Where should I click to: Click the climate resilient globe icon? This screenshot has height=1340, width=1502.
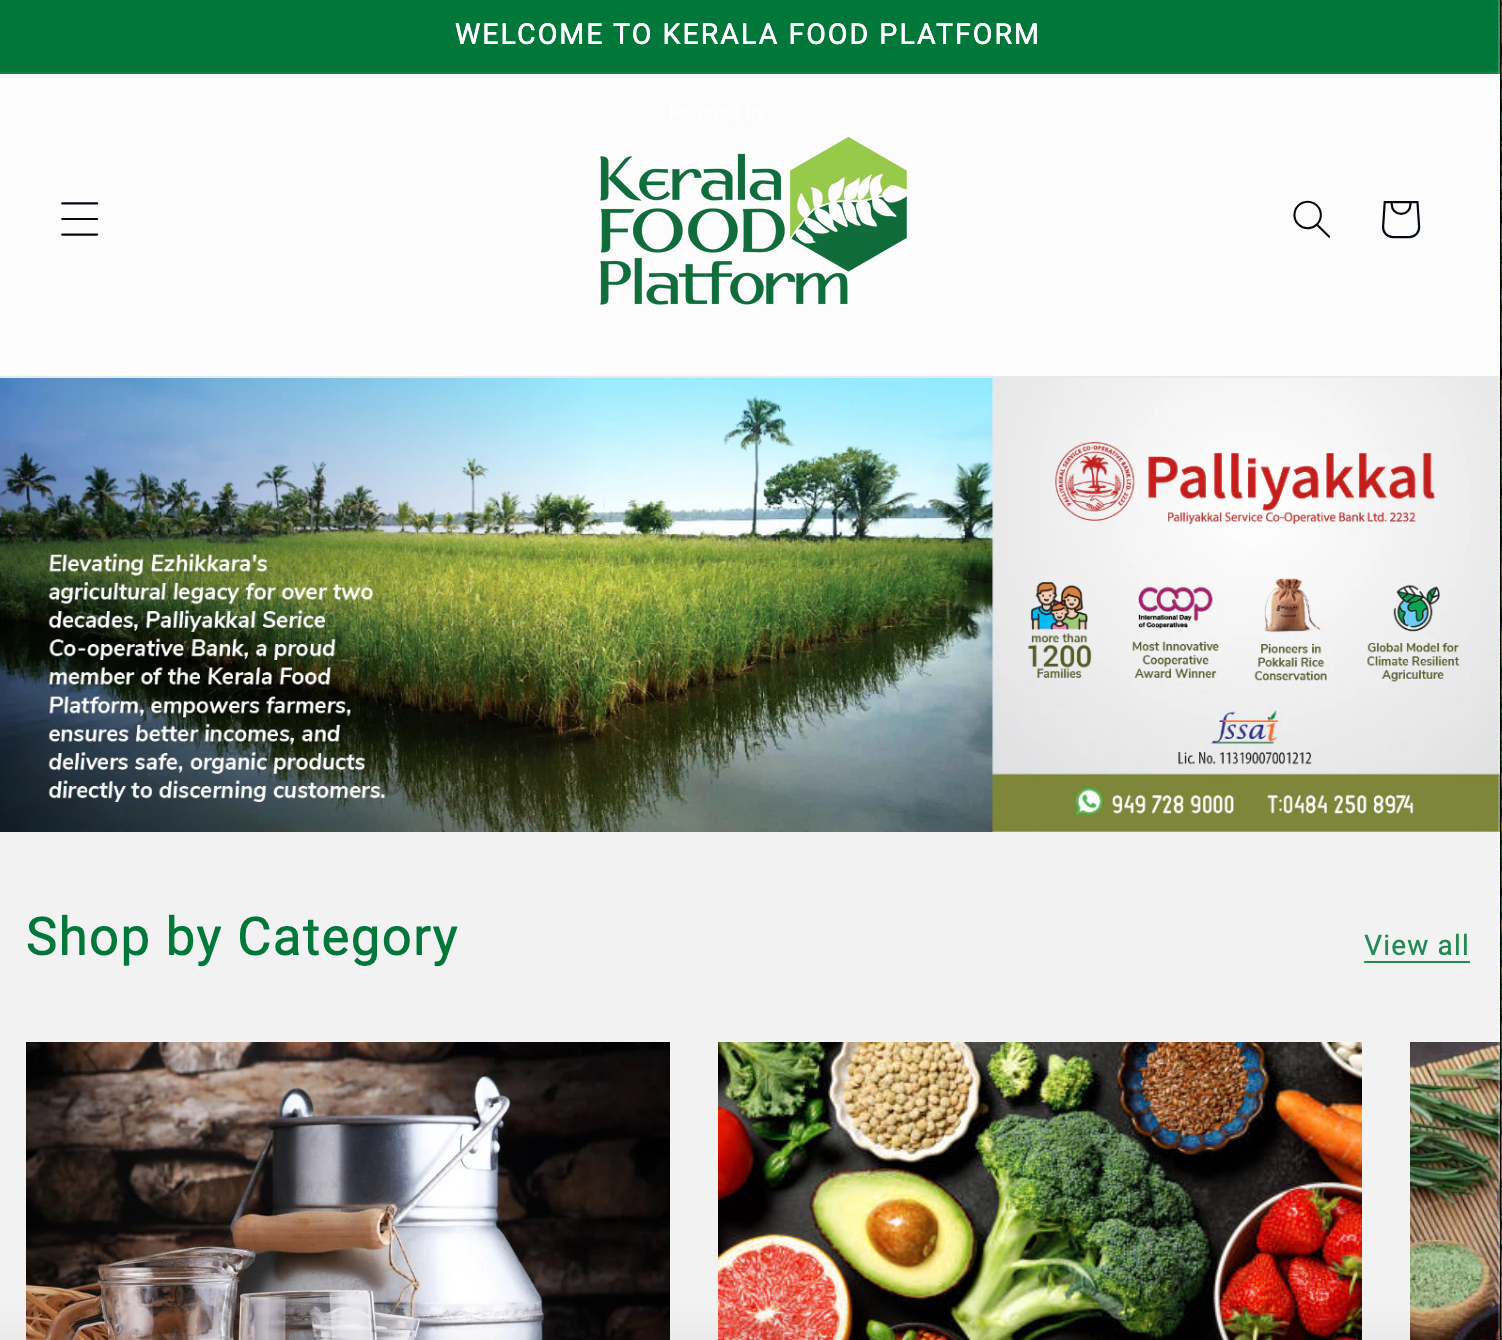(x=1415, y=607)
